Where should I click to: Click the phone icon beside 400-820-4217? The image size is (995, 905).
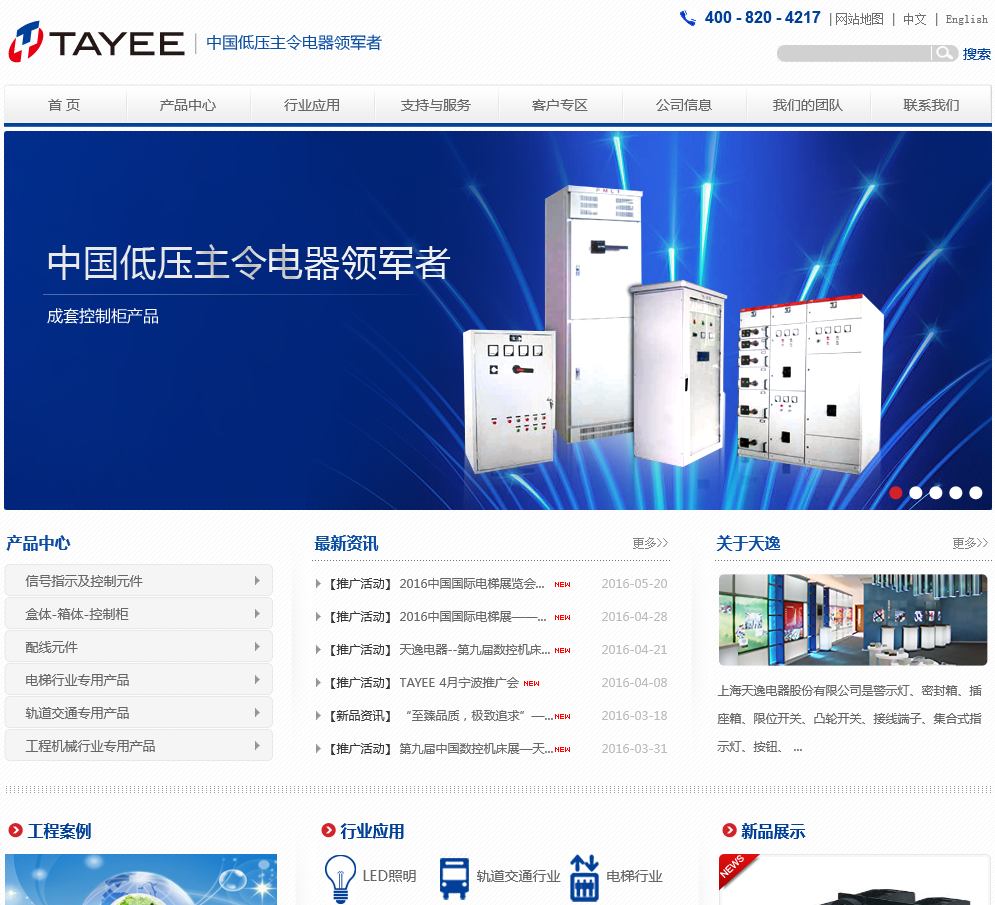[x=687, y=18]
